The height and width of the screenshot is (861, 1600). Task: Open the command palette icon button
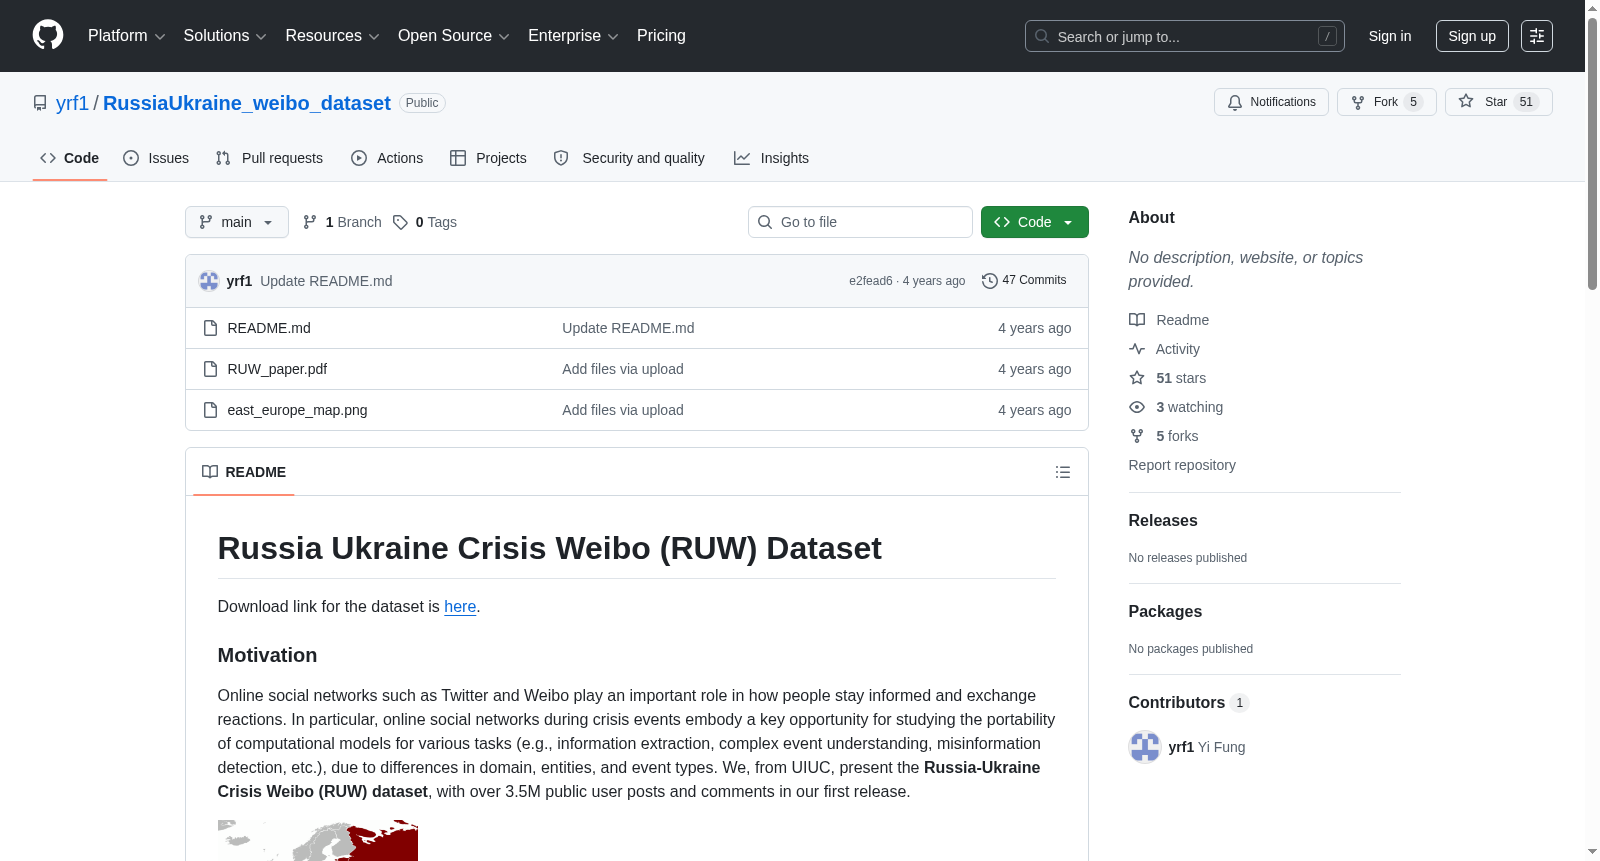1537,36
